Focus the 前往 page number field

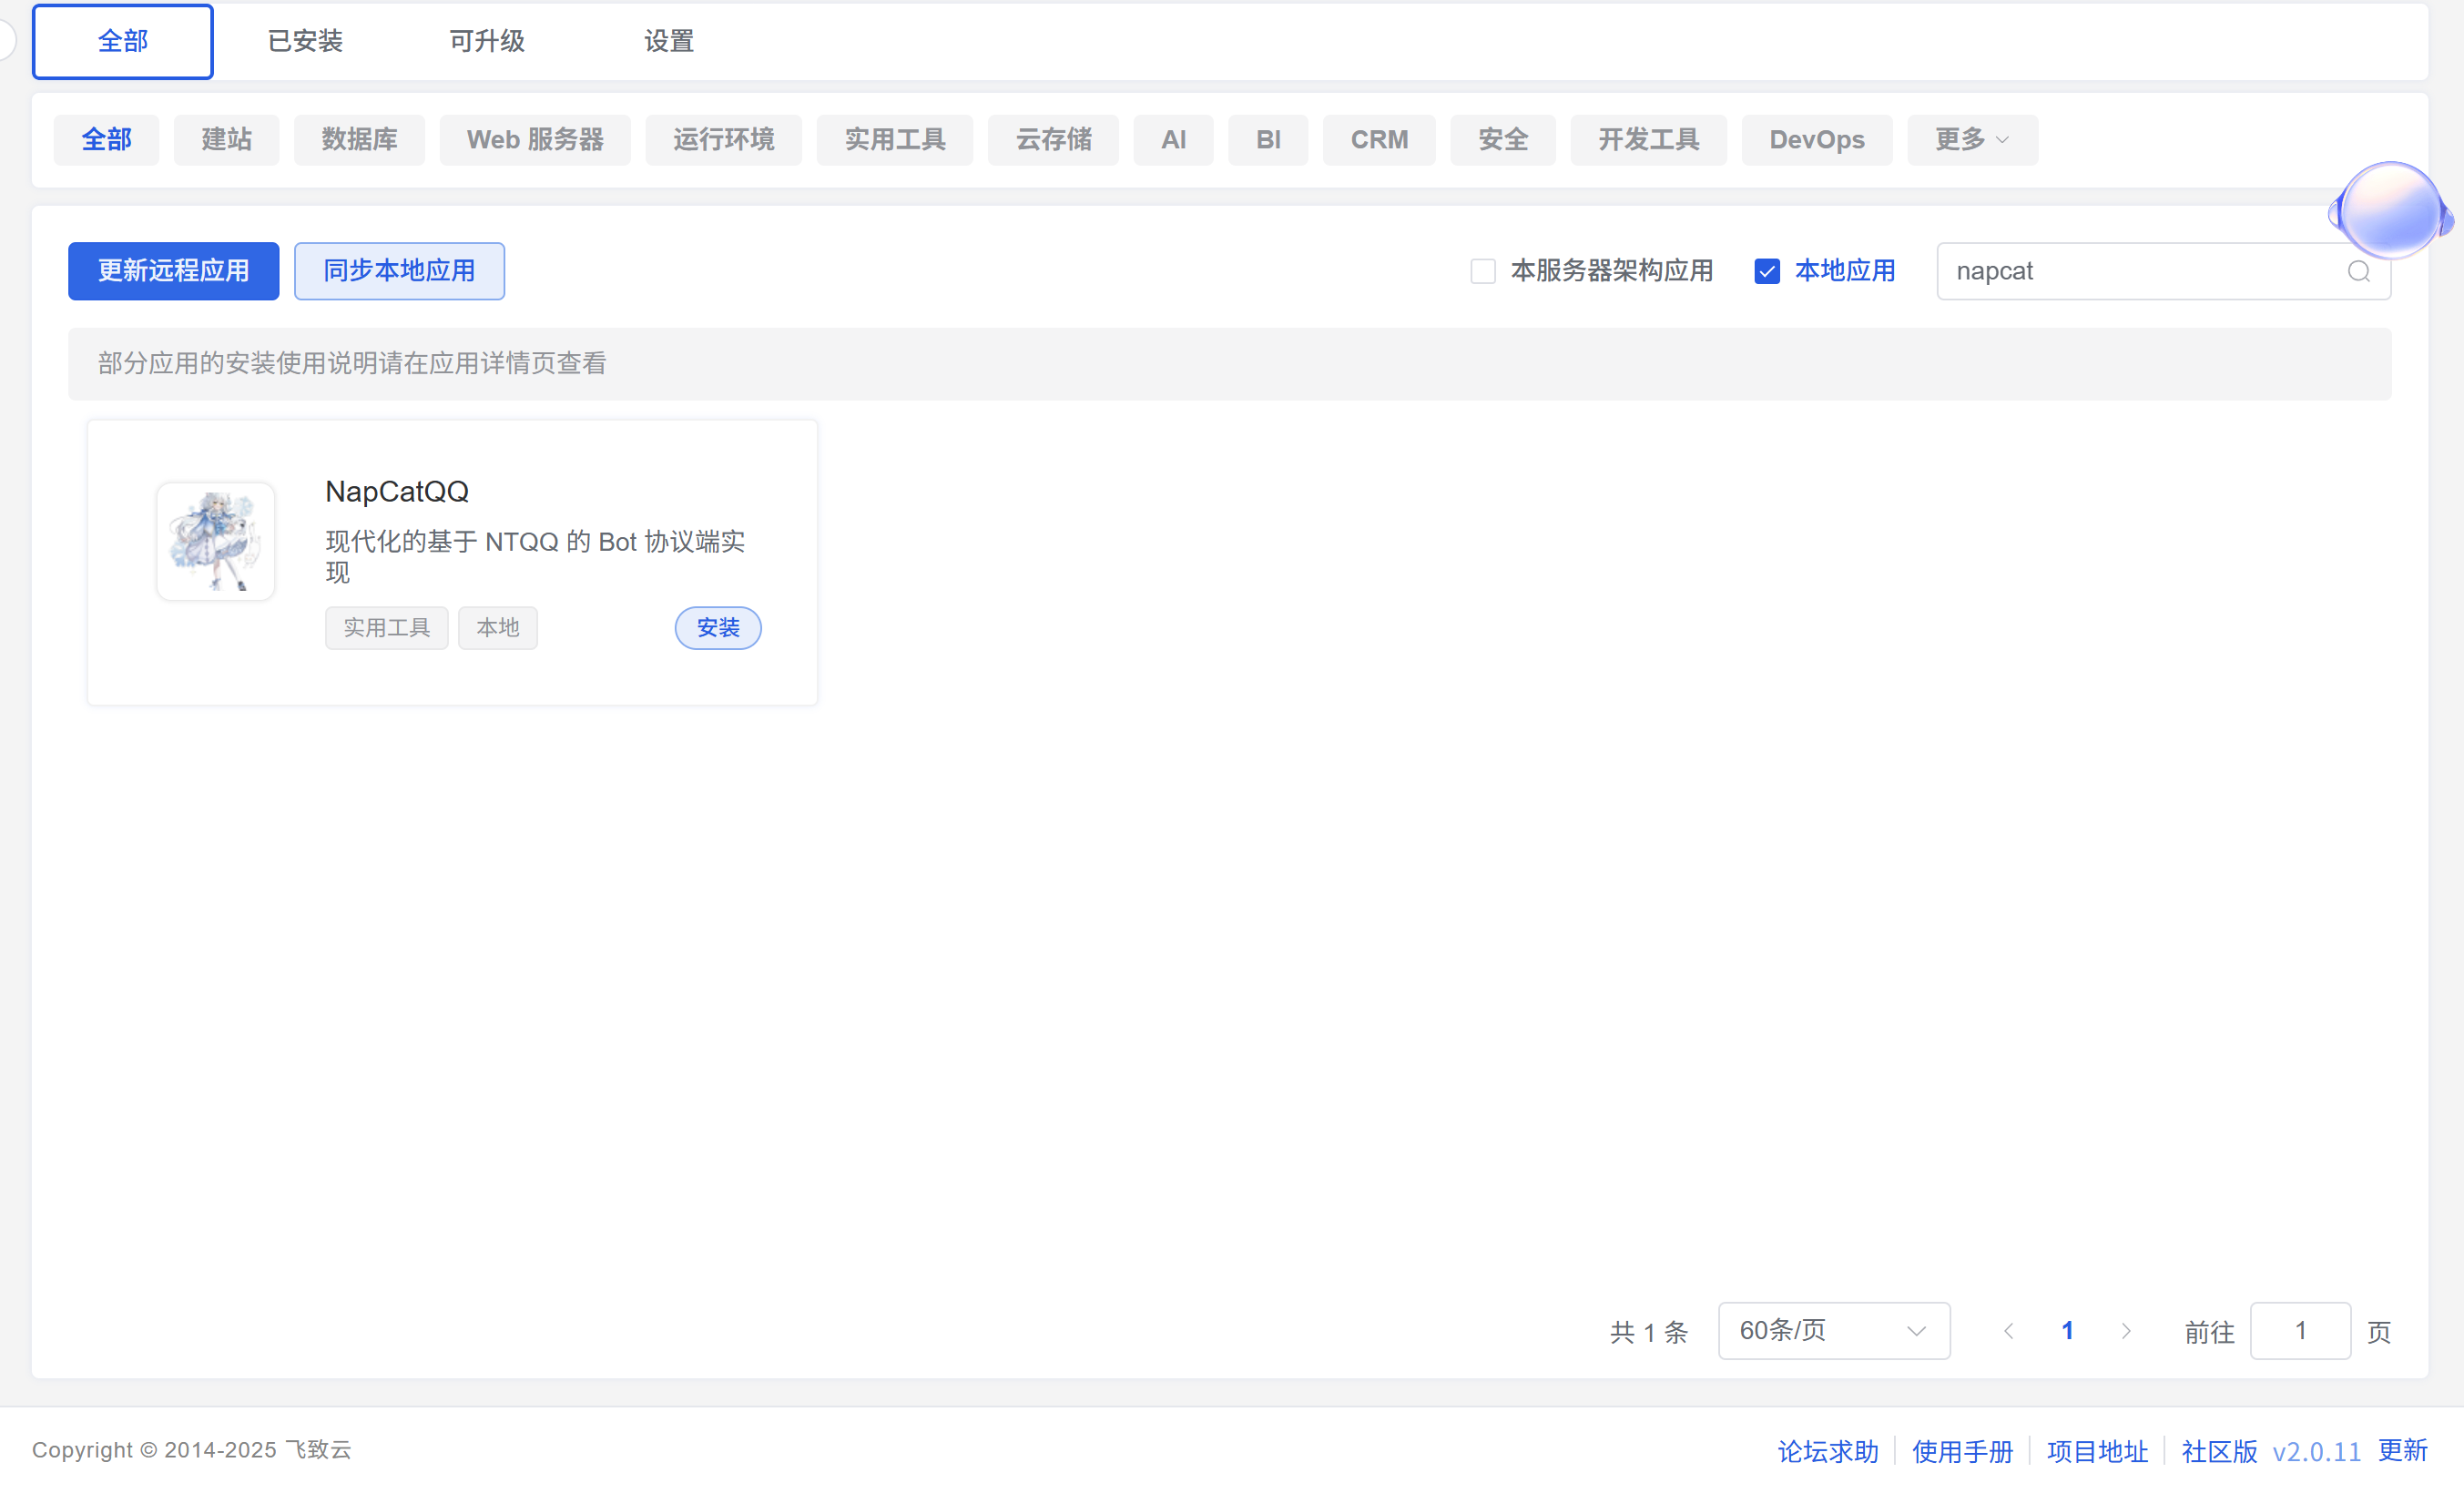[2299, 1330]
